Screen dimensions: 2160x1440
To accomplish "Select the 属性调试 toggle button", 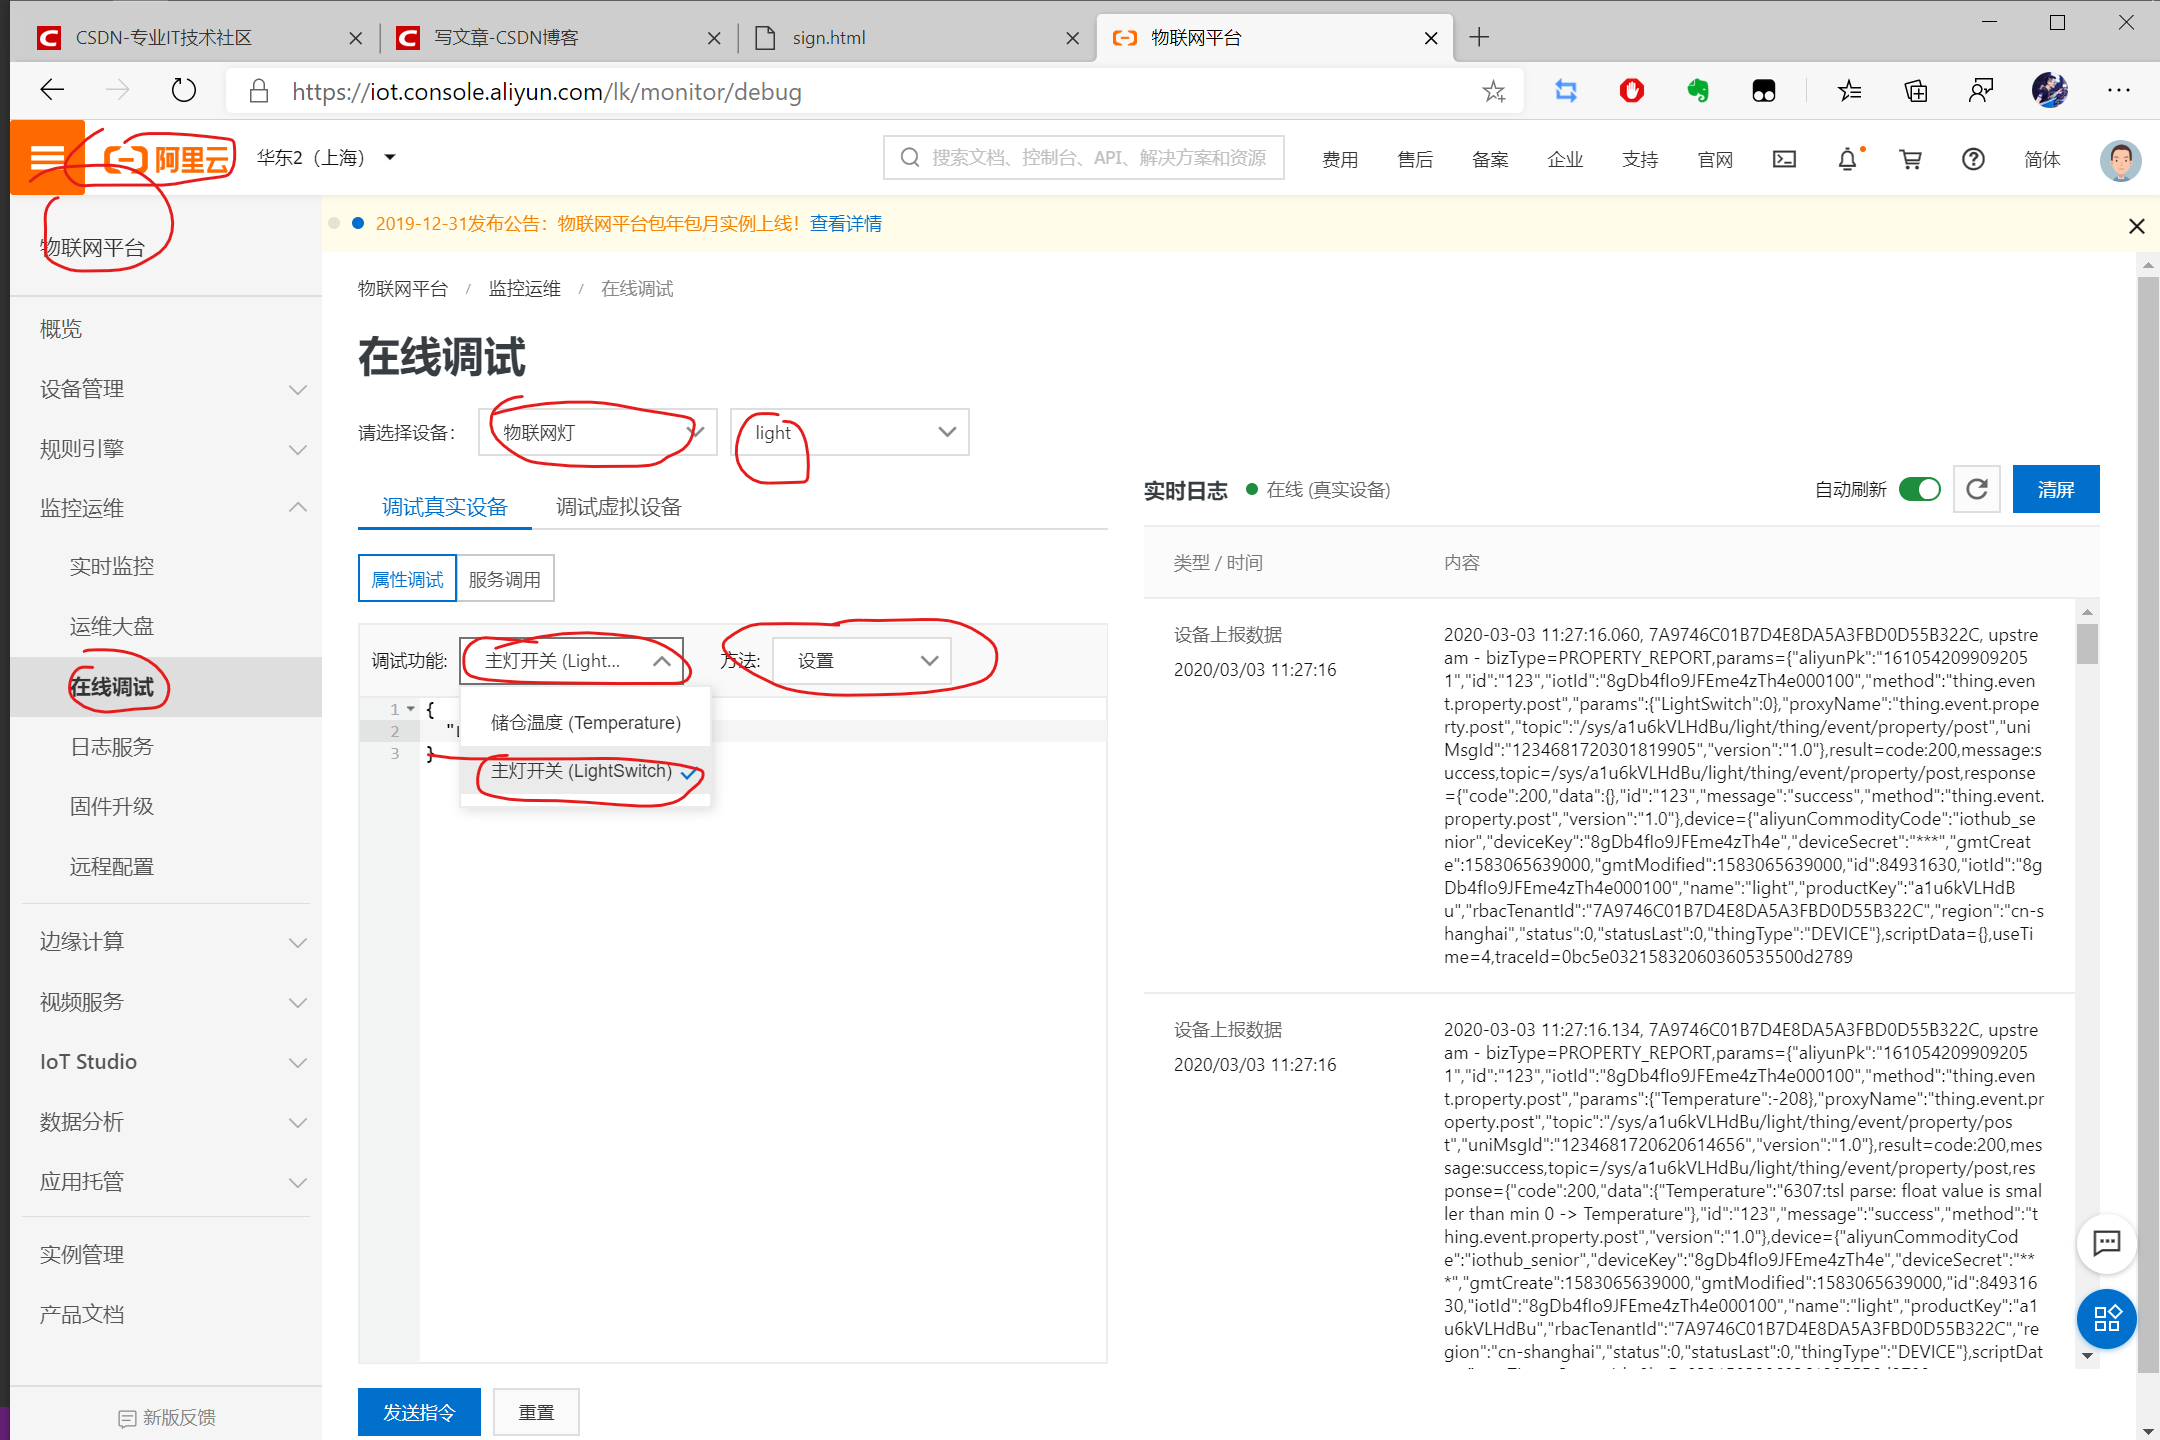I will (407, 579).
